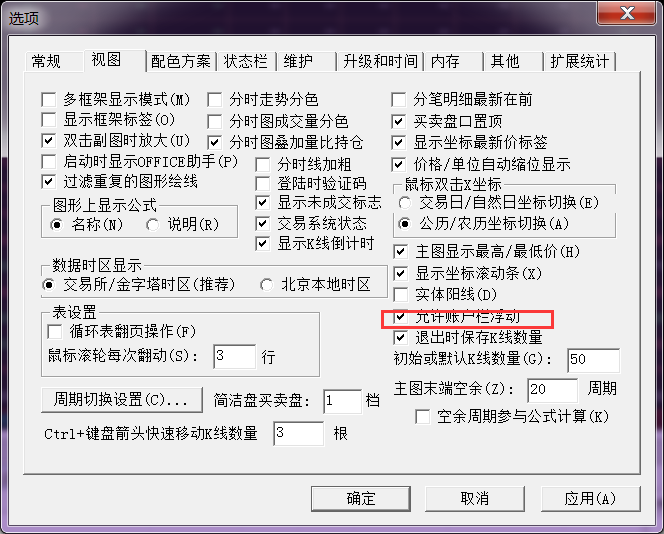
Task: Uncheck 双击副图时放大(U)
Action: point(49,140)
